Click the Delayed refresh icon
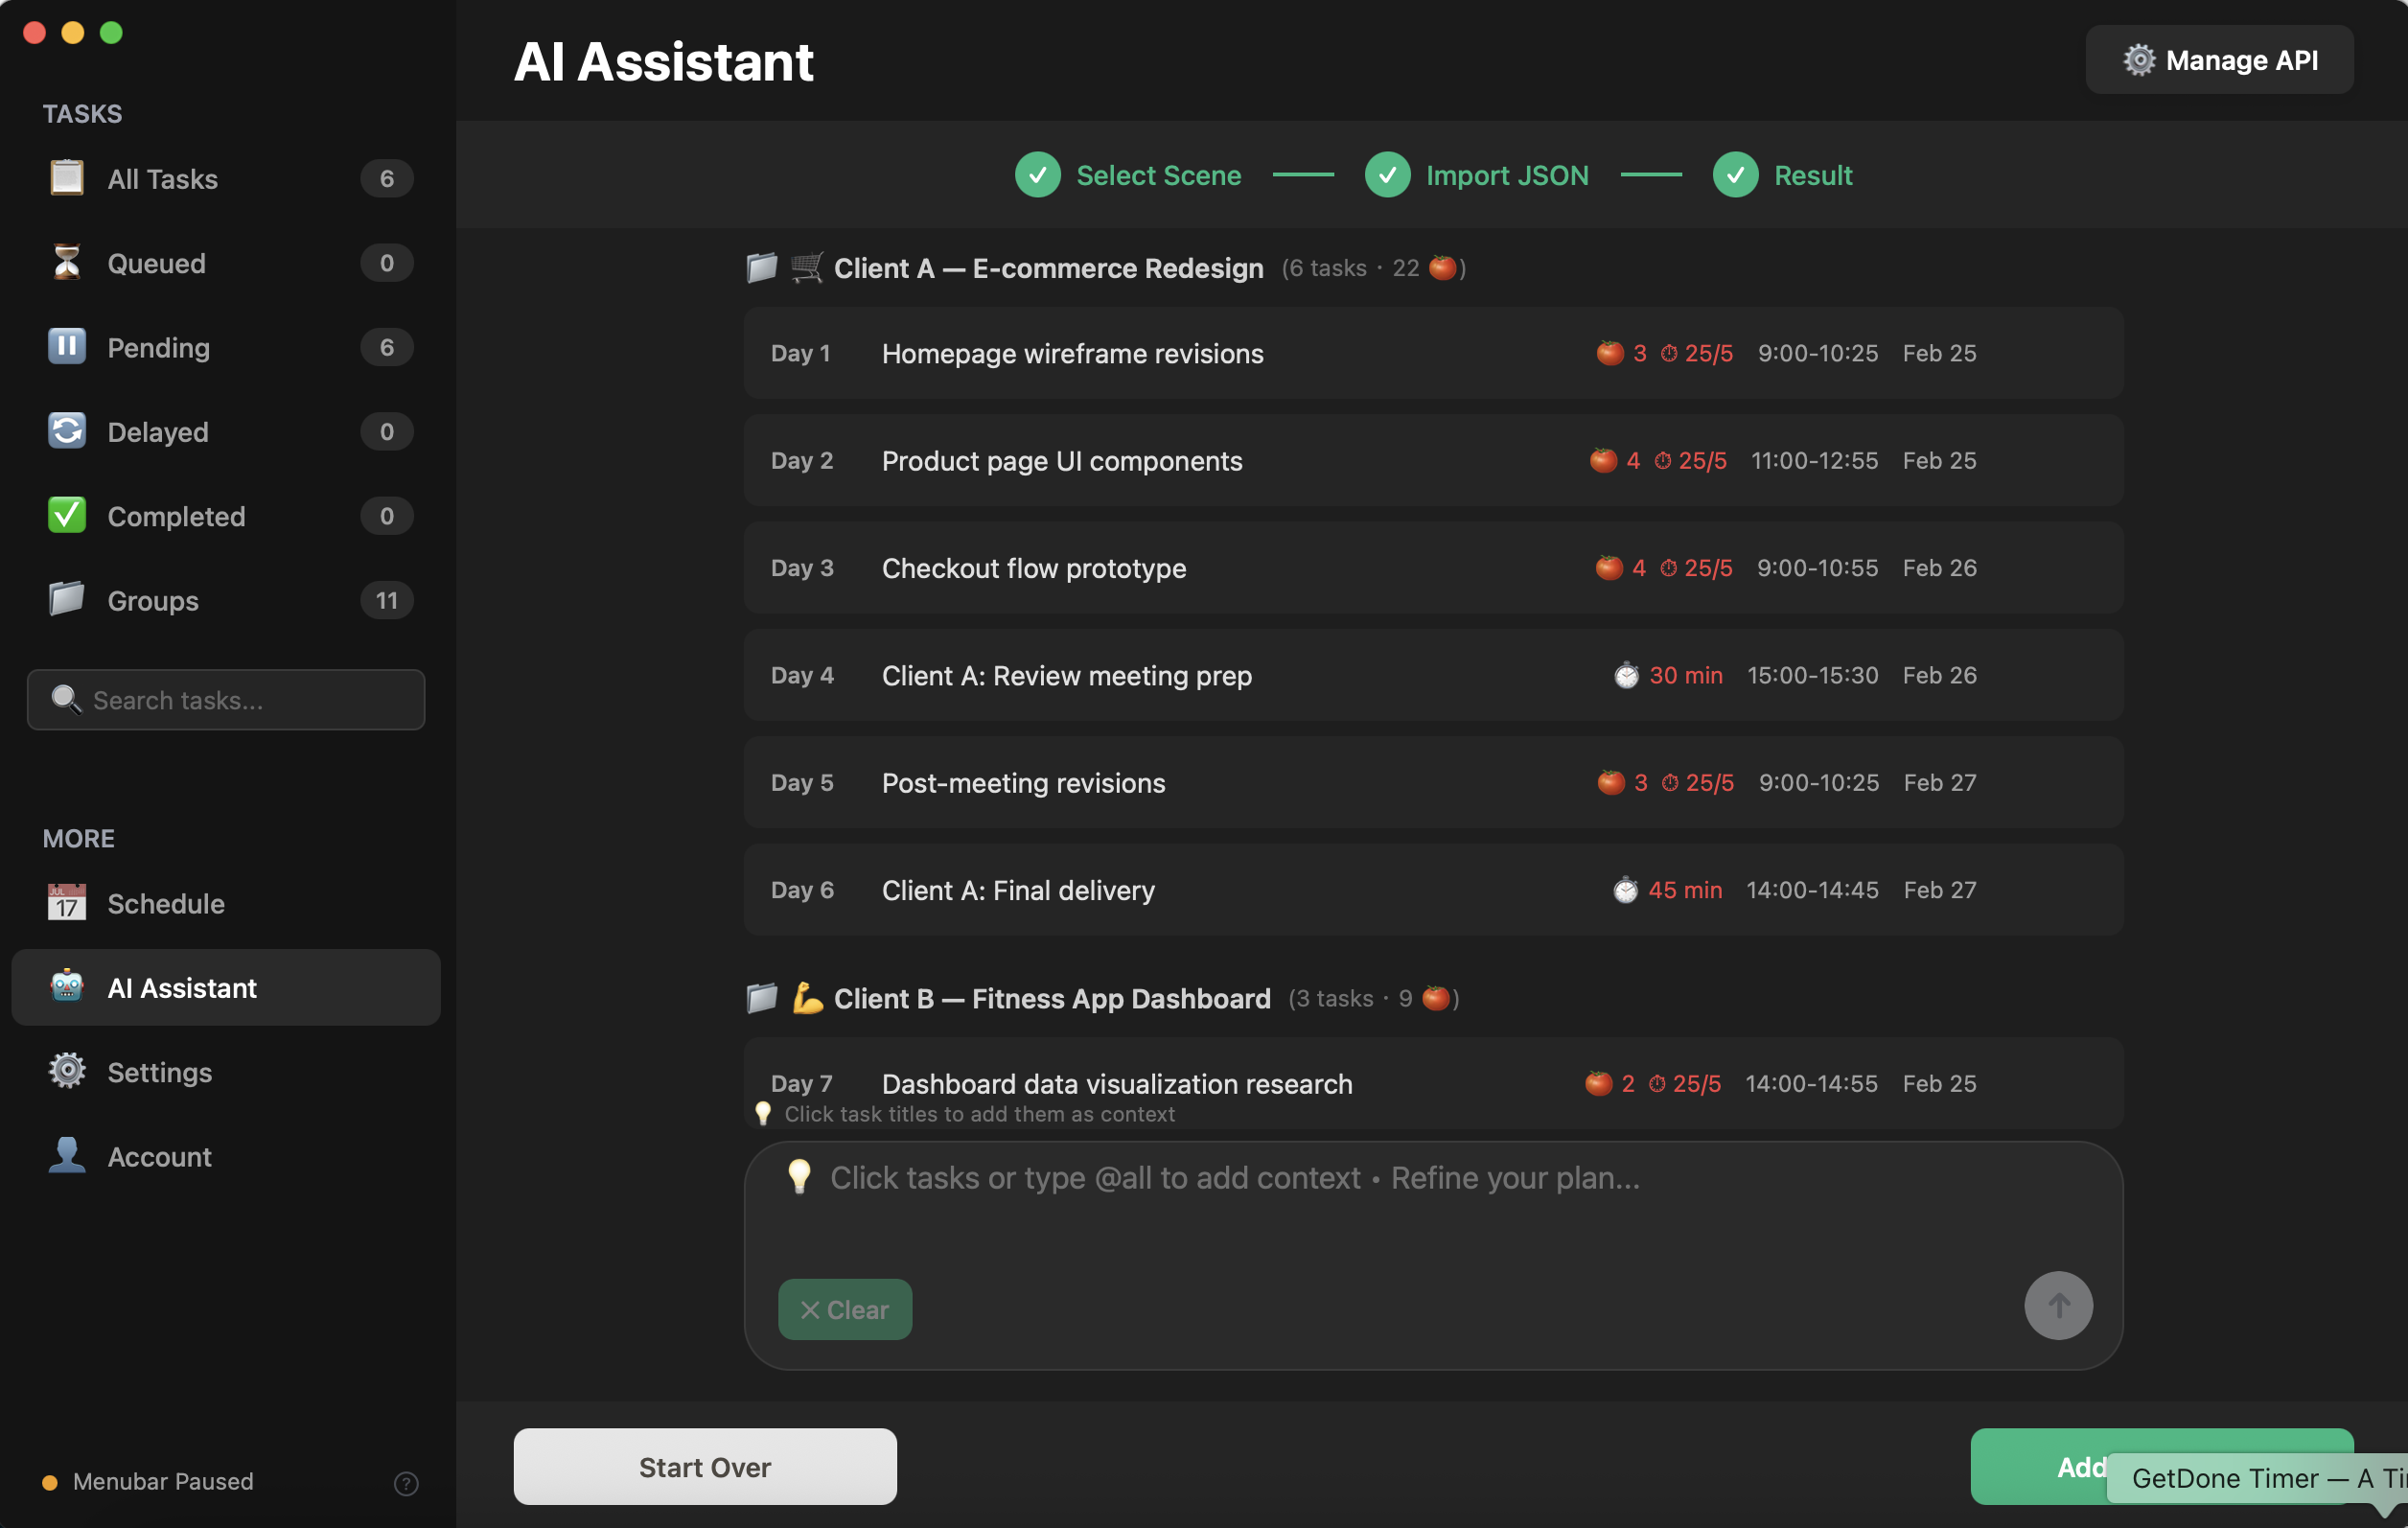2408x1528 pixels. (66, 431)
